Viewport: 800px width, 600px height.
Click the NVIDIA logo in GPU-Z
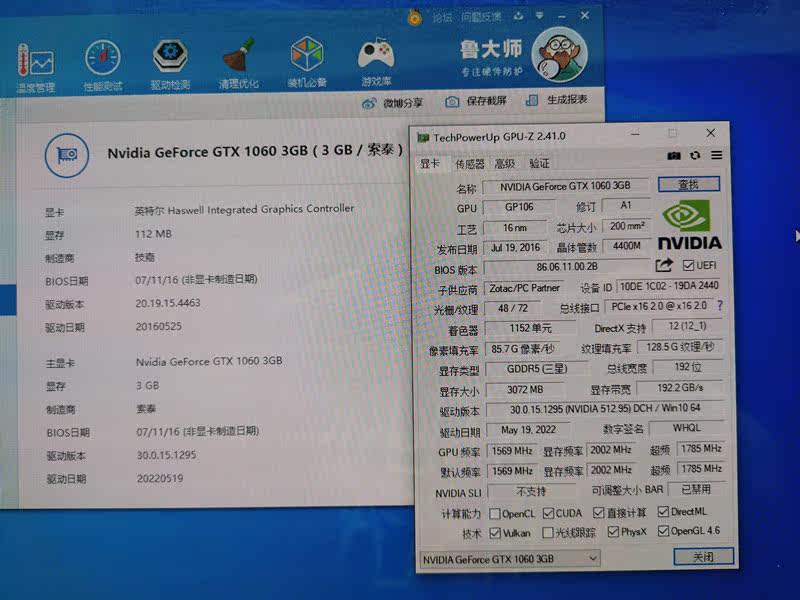[689, 224]
